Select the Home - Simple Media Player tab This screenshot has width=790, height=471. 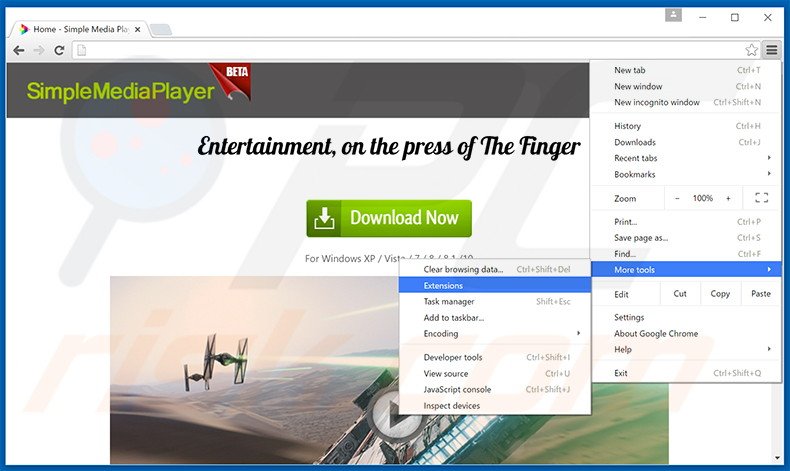[x=78, y=29]
